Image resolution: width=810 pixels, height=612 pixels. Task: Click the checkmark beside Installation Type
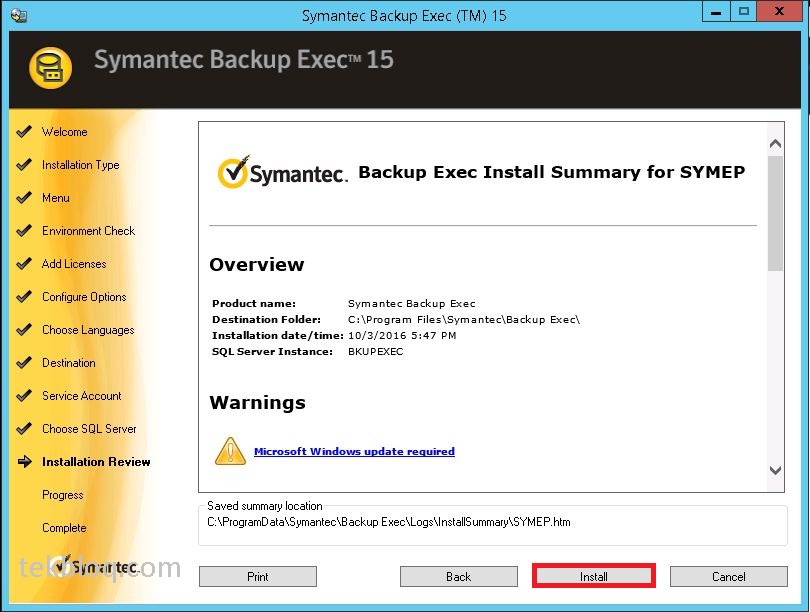click(24, 165)
